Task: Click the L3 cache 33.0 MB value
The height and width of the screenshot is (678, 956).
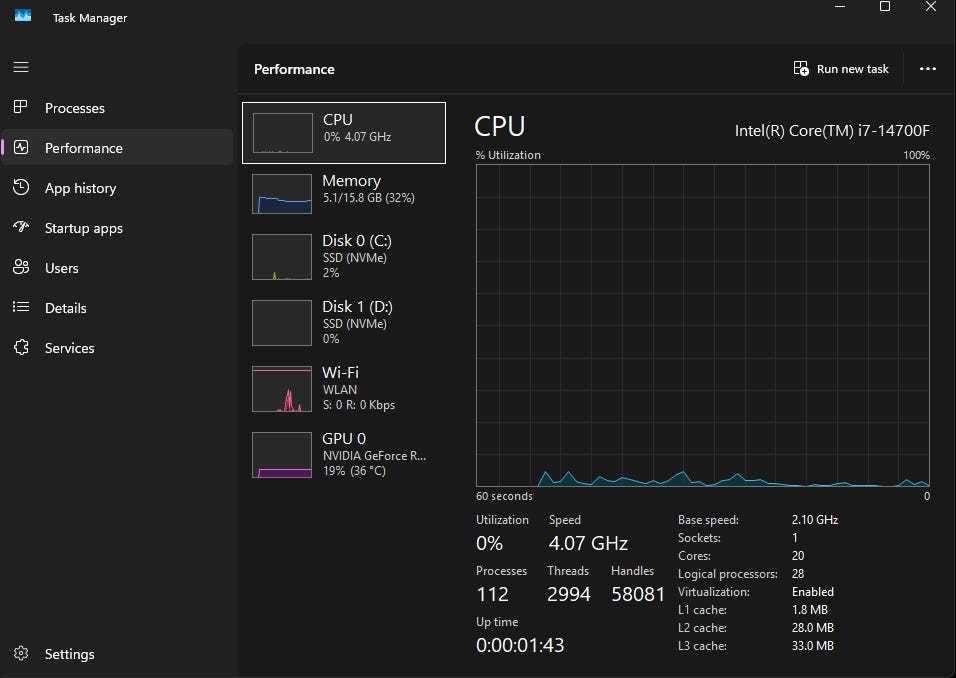Action: (813, 645)
